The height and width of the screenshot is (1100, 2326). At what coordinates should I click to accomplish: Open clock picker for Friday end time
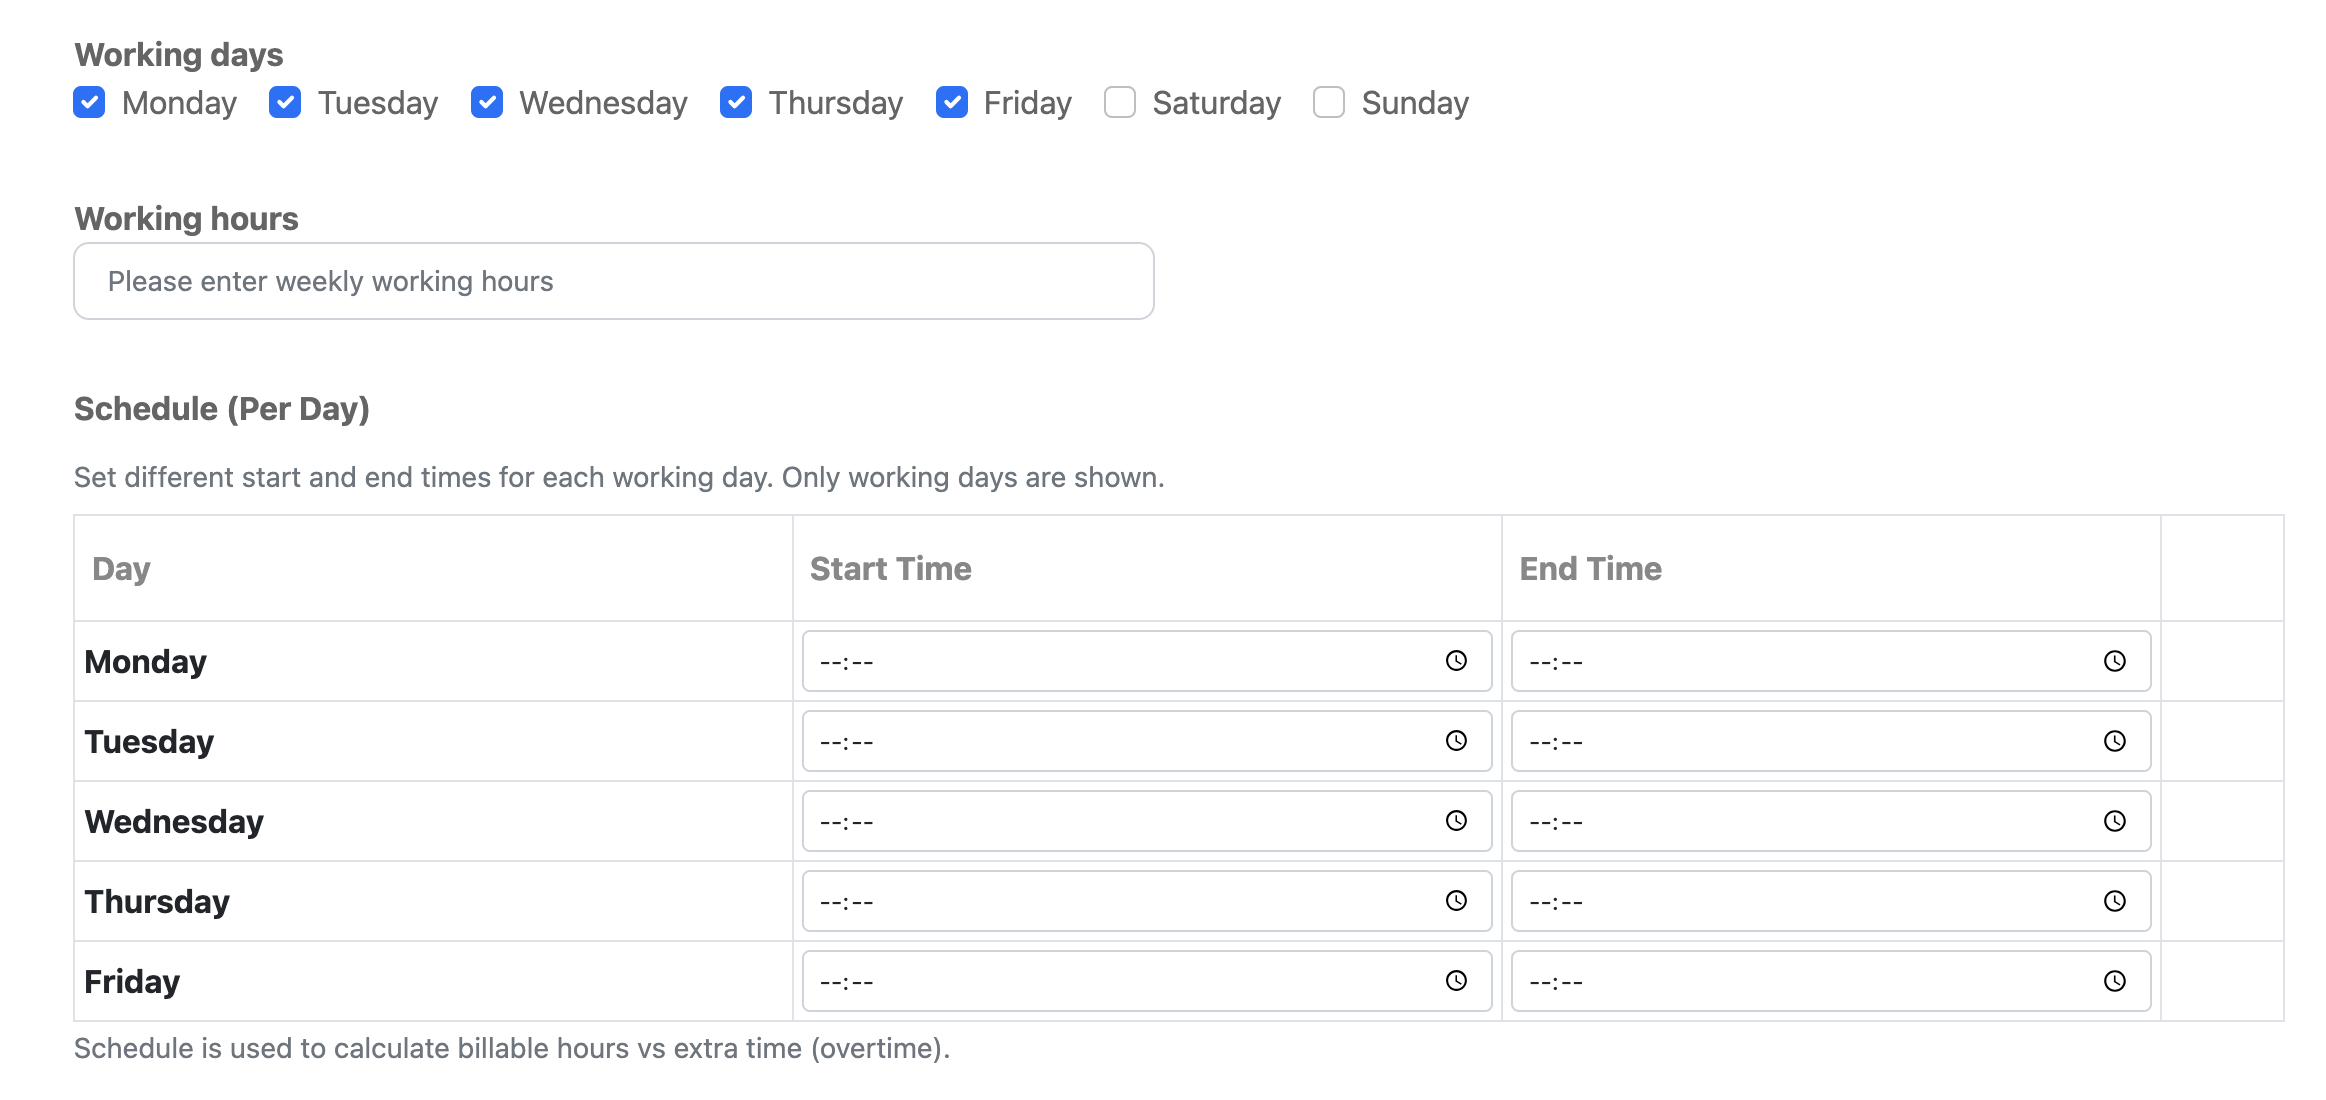point(2115,981)
